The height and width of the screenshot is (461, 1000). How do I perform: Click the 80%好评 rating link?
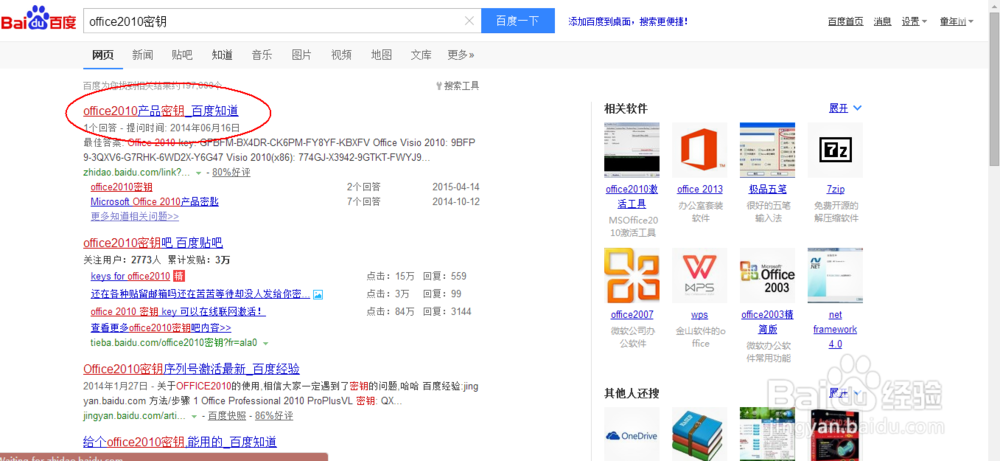pyautogui.click(x=232, y=173)
